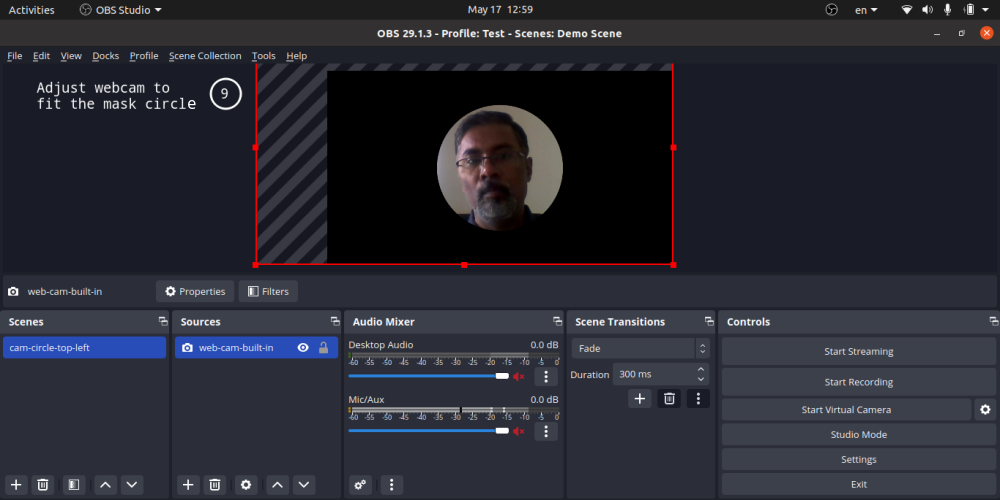Open Audio Mixer dock menu at bottom
The height and width of the screenshot is (500, 1000).
click(392, 485)
